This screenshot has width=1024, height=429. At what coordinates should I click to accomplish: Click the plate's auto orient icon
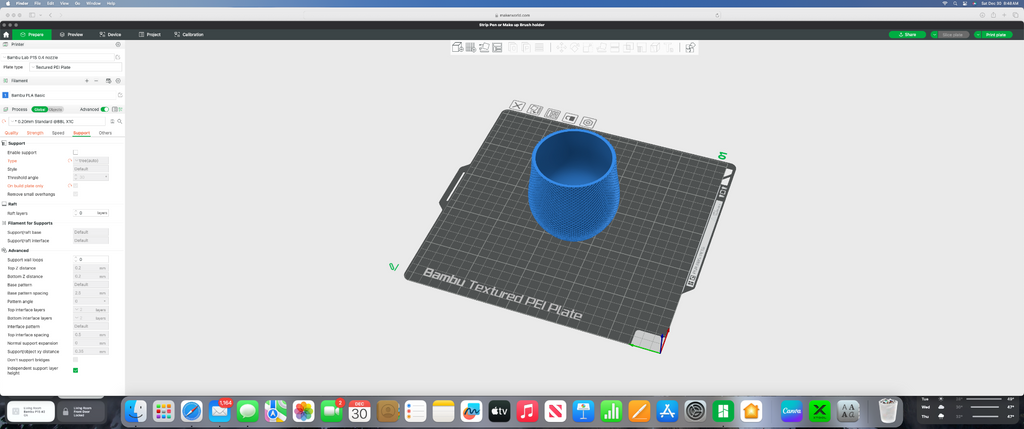[x=535, y=109]
